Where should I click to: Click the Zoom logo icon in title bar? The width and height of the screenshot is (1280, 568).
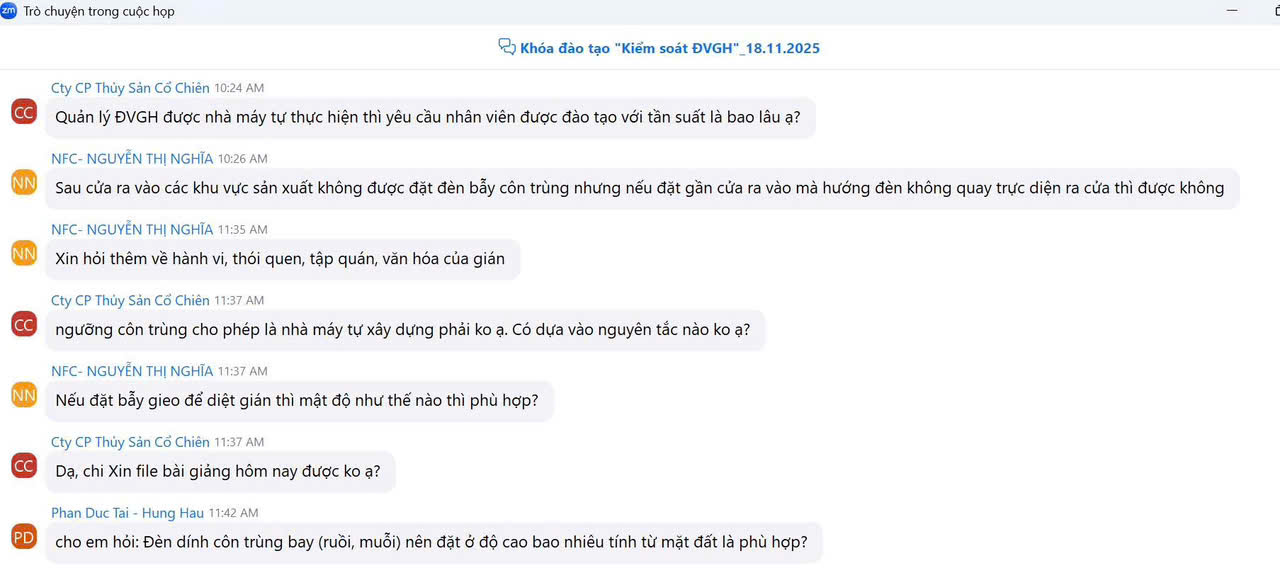coord(9,11)
